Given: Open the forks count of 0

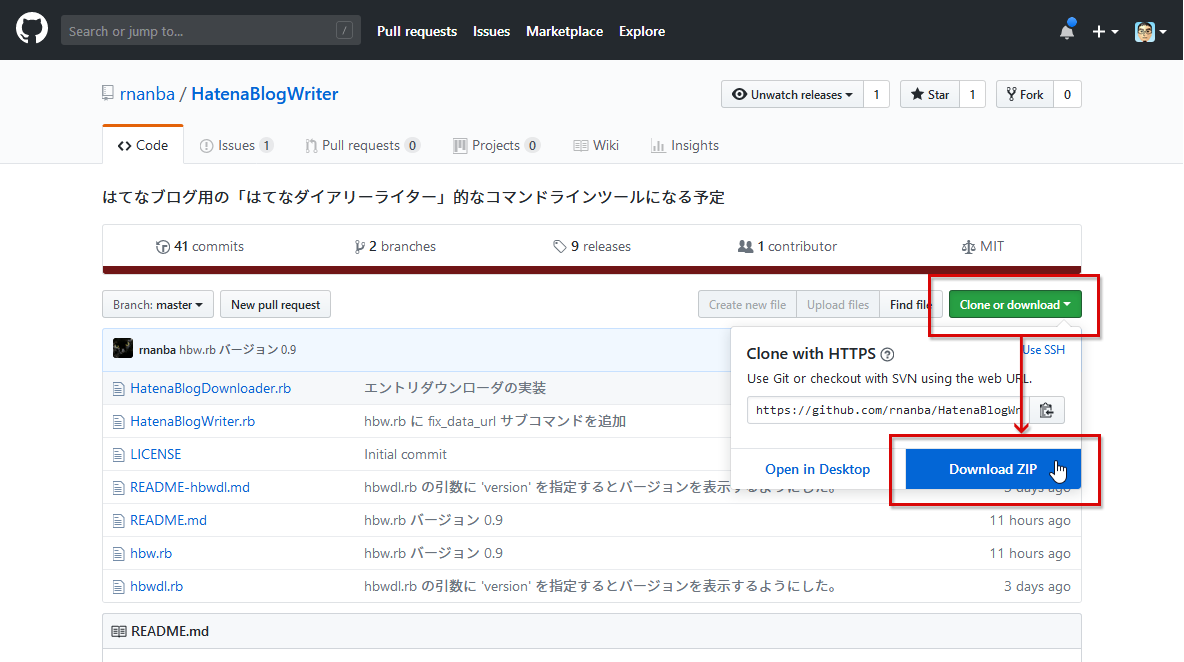Looking at the screenshot, I should 1067,94.
